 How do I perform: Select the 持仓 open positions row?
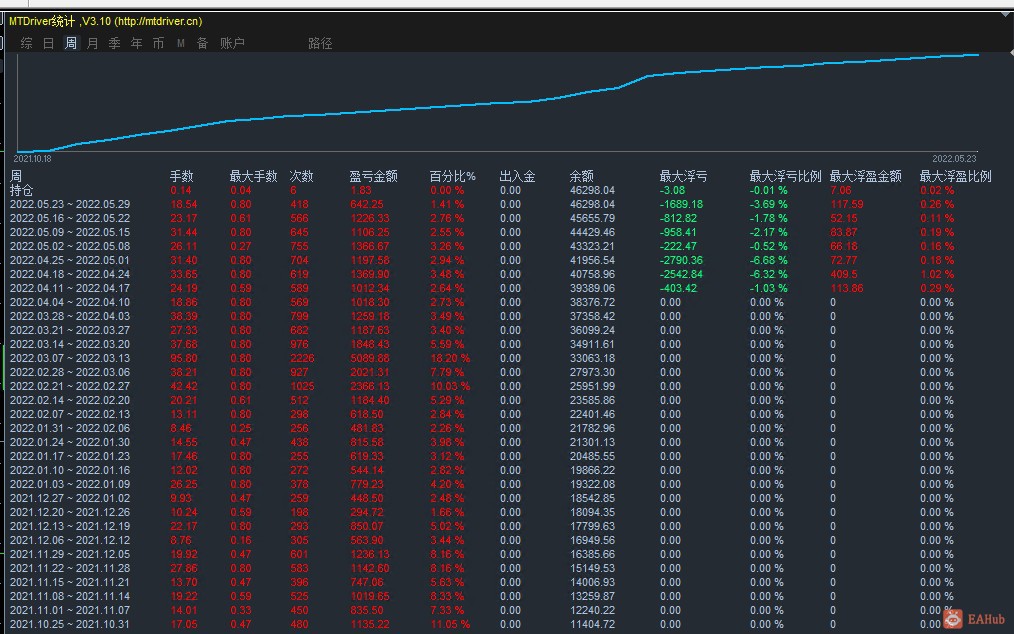pyautogui.click(x=22, y=190)
